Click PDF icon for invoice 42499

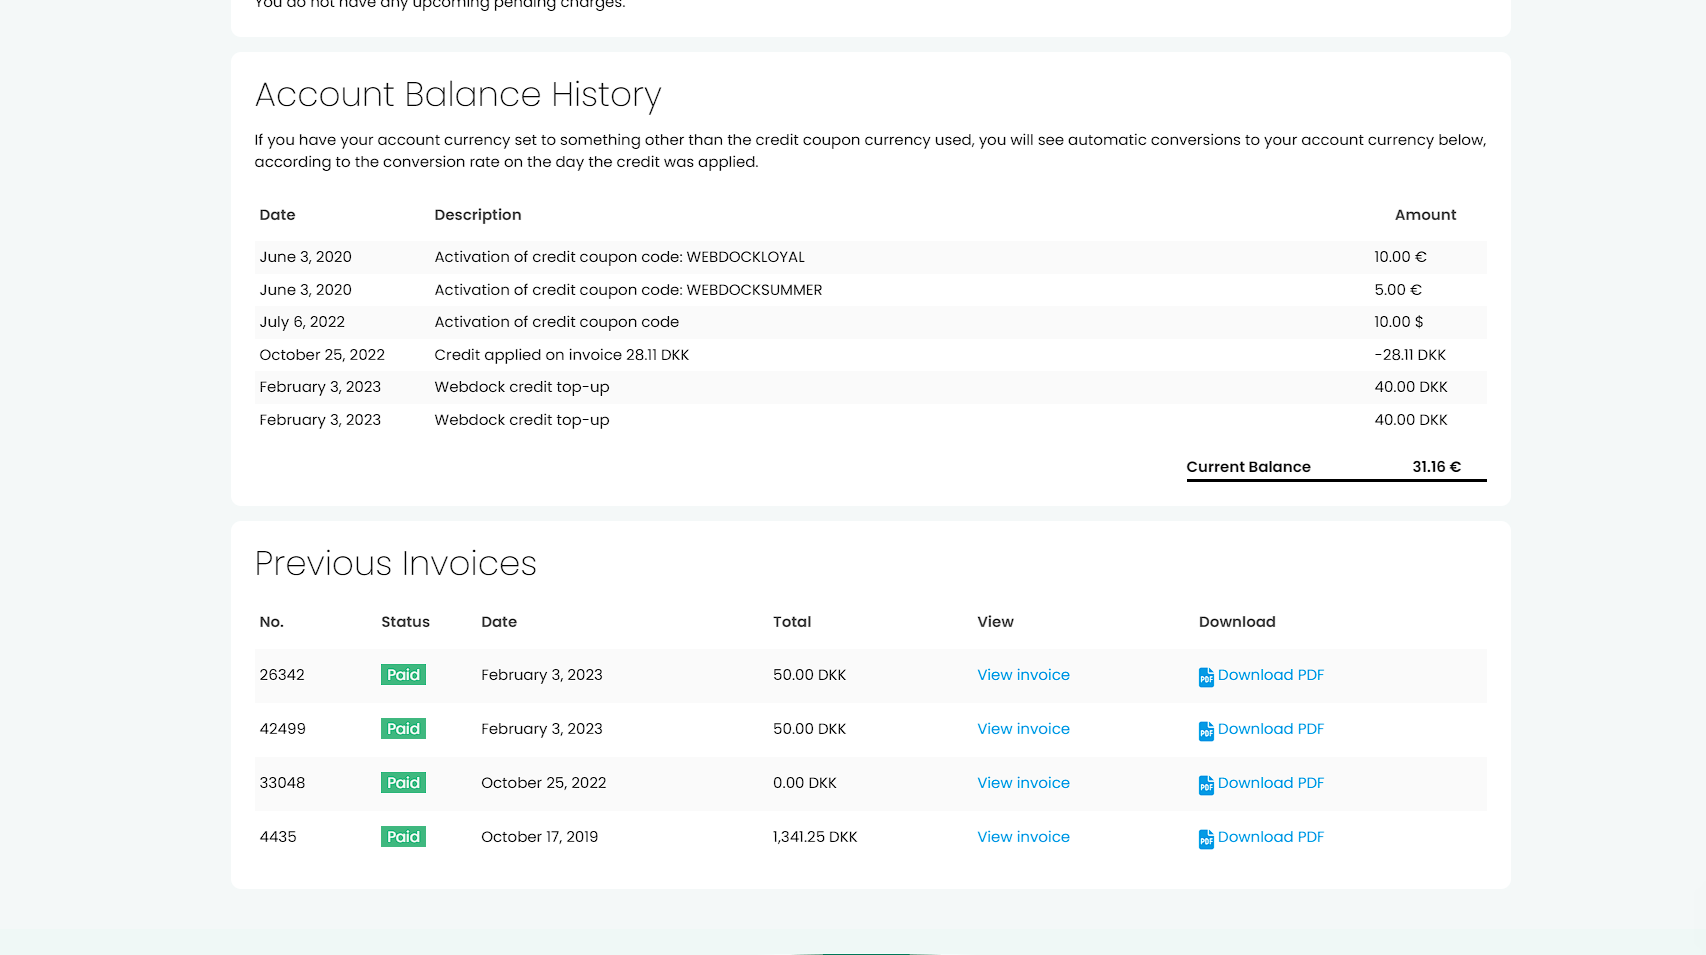click(1206, 731)
